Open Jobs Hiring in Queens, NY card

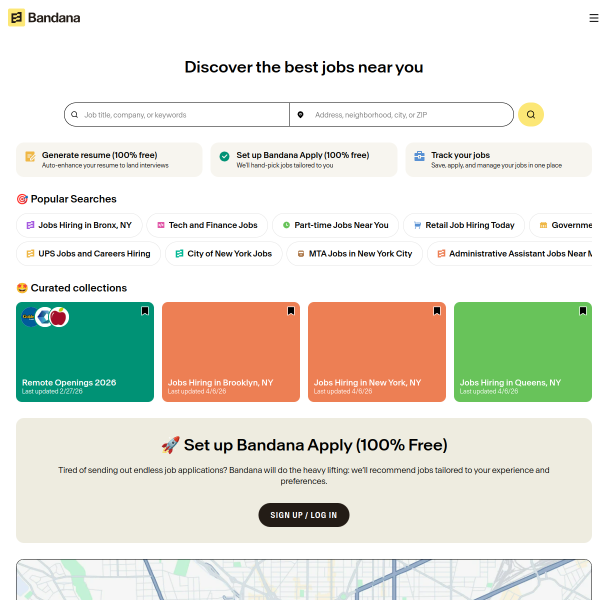pos(523,352)
